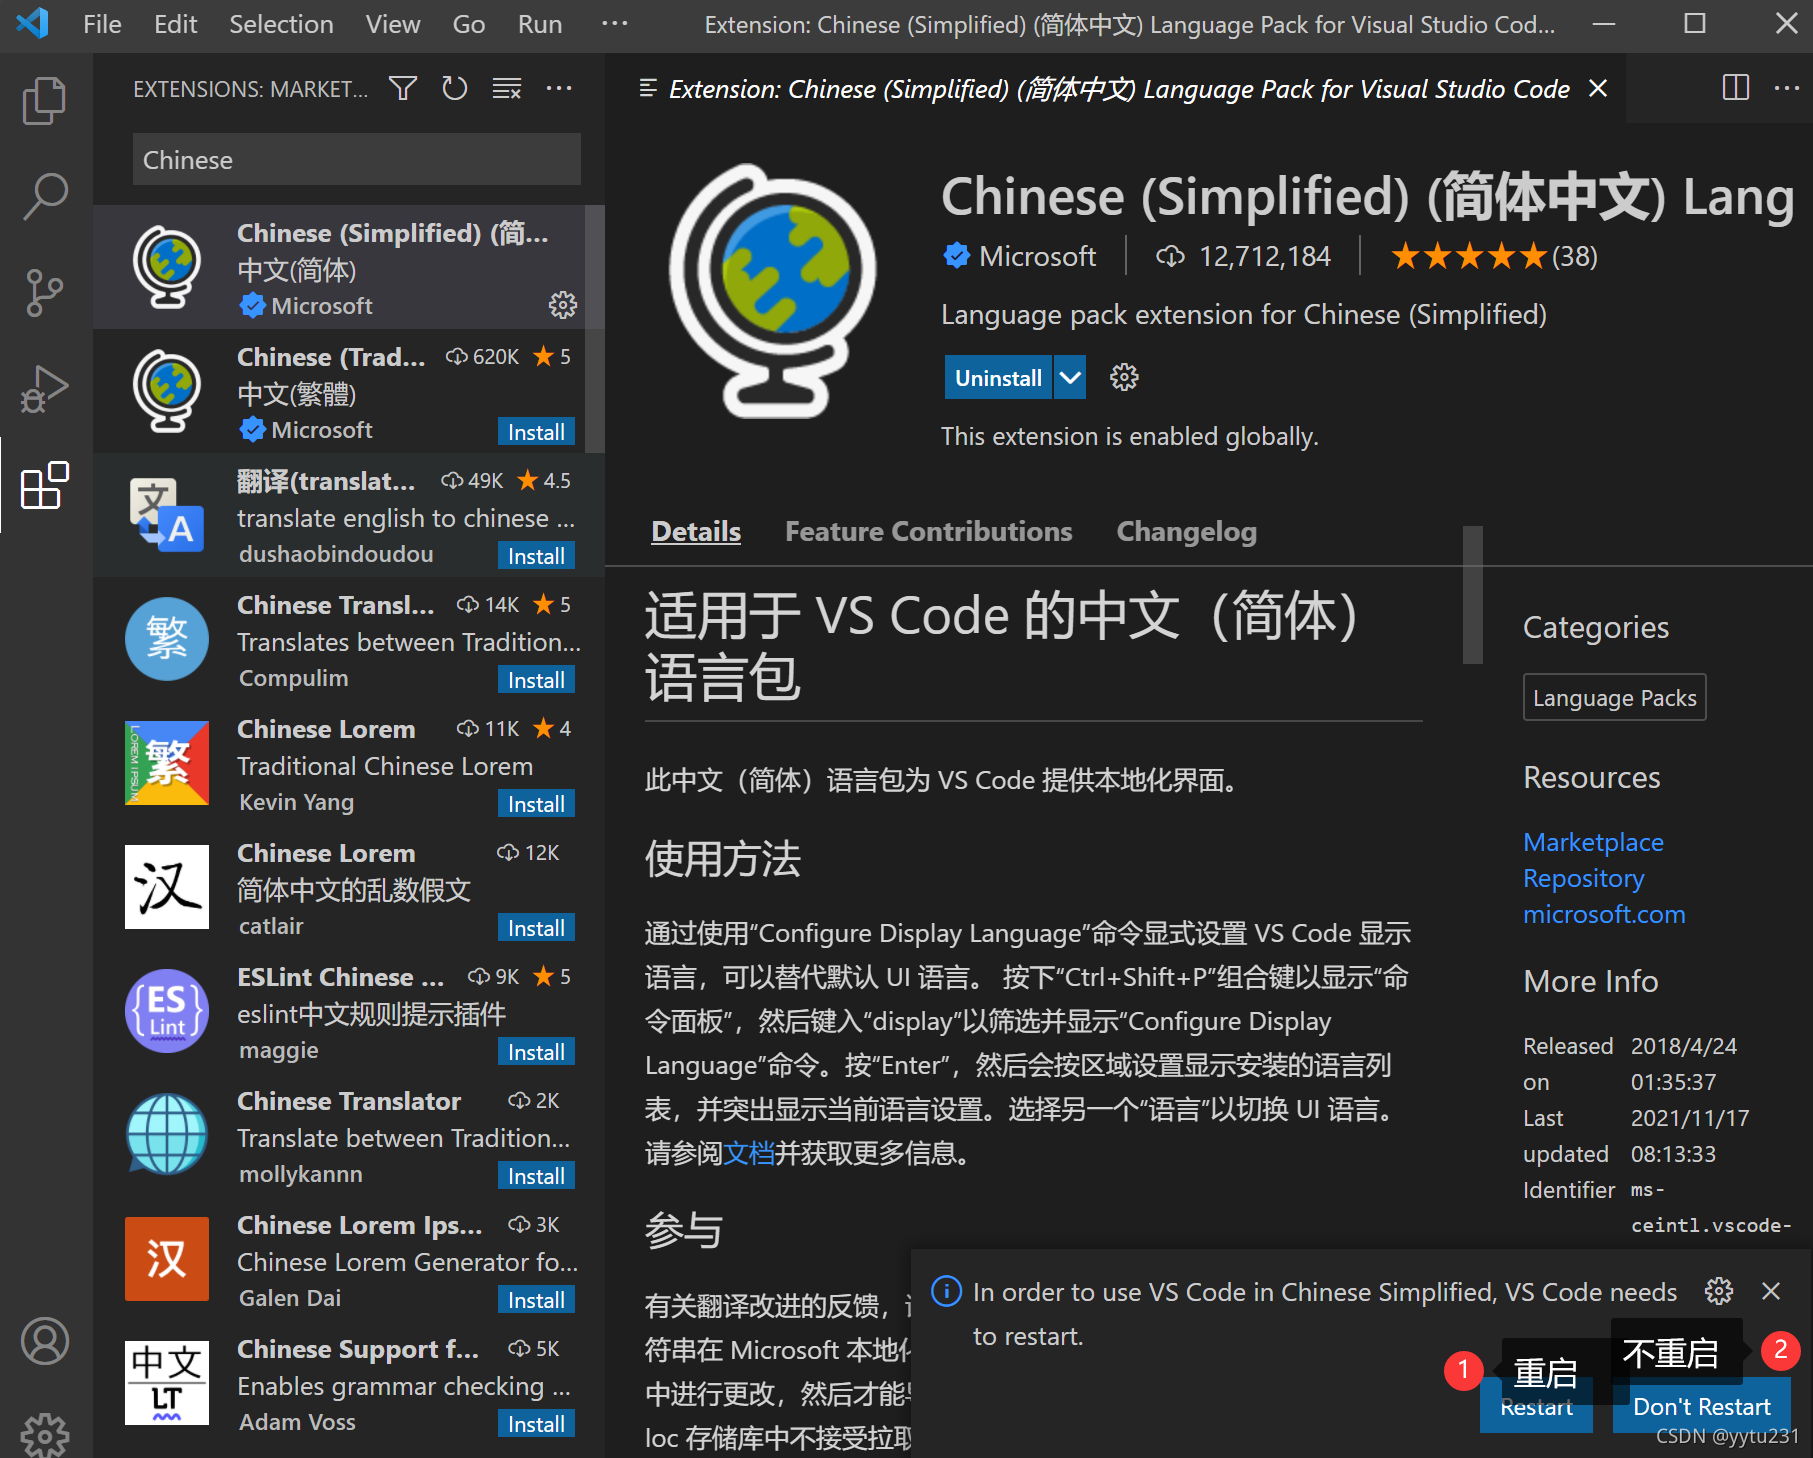Viewport: 1813px width, 1458px height.
Task: Clear extensions search results icon
Action: (507, 89)
